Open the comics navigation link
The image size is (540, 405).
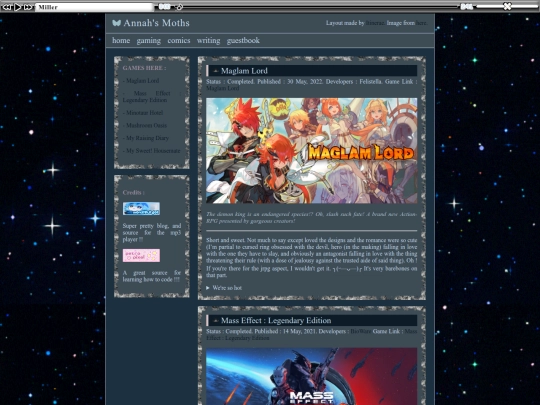[x=179, y=40]
